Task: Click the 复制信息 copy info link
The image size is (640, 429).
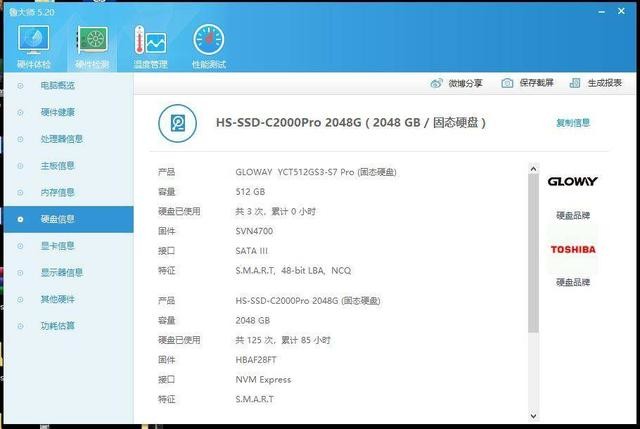Action: pyautogui.click(x=573, y=122)
